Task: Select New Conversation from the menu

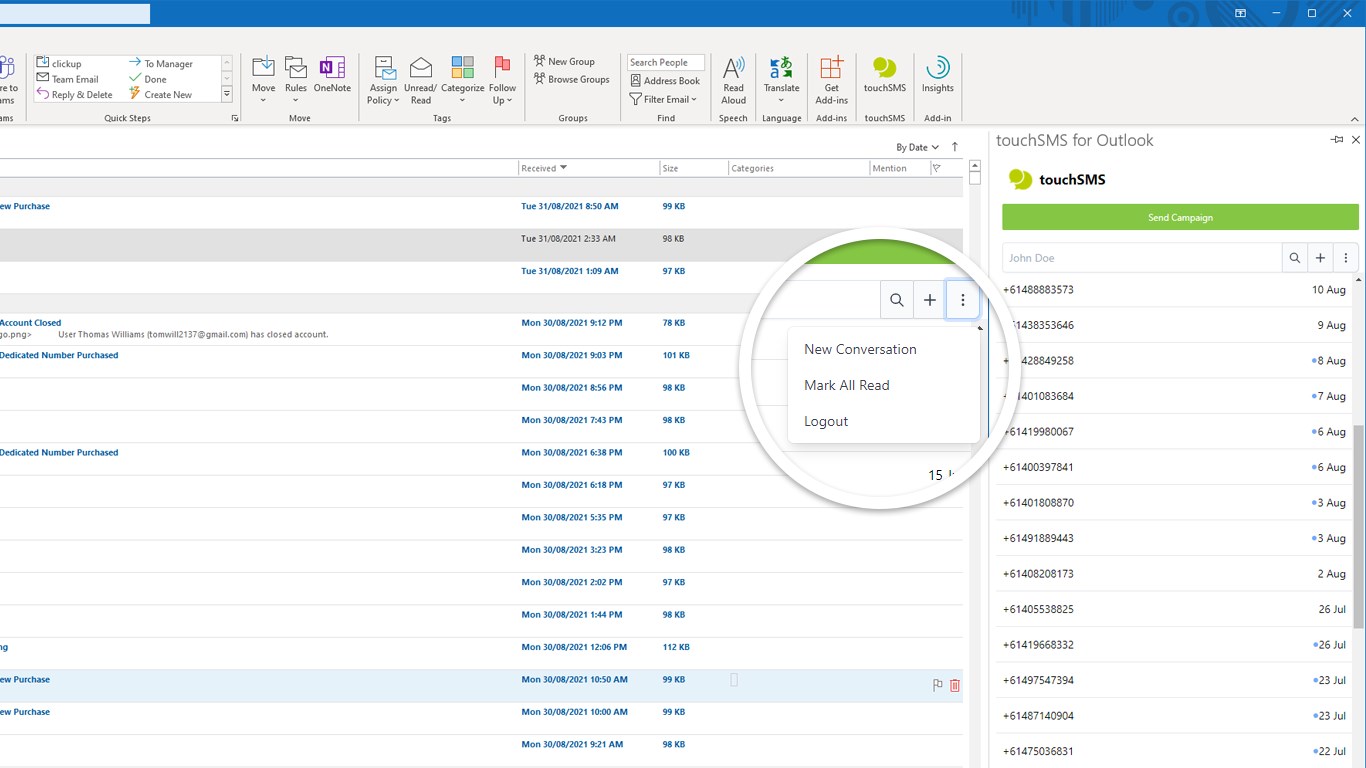Action: click(860, 349)
